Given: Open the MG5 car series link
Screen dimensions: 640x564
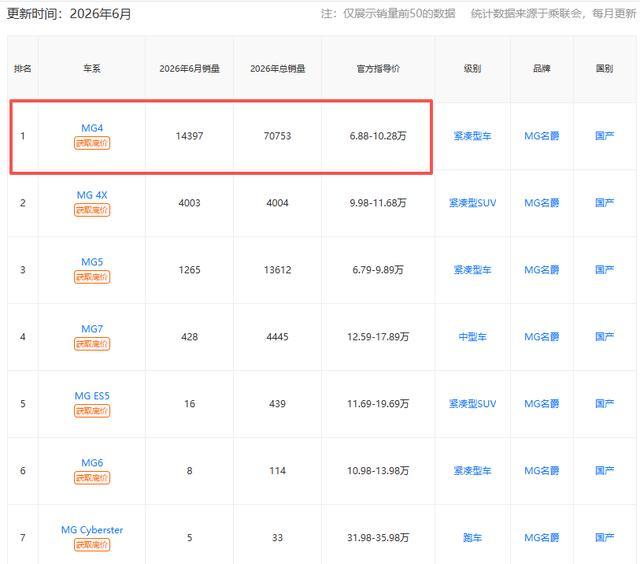Looking at the screenshot, I should pos(92,262).
